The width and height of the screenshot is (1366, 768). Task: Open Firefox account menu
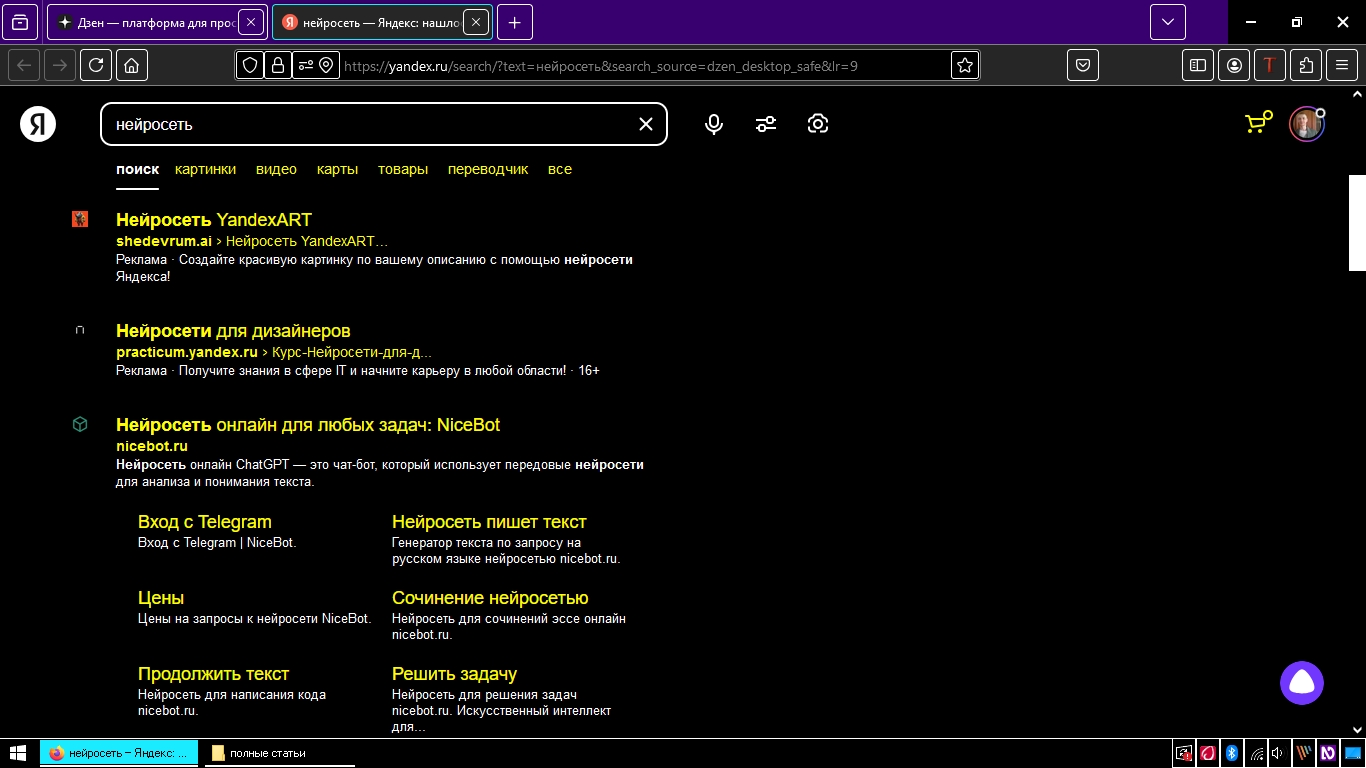pos(1234,65)
